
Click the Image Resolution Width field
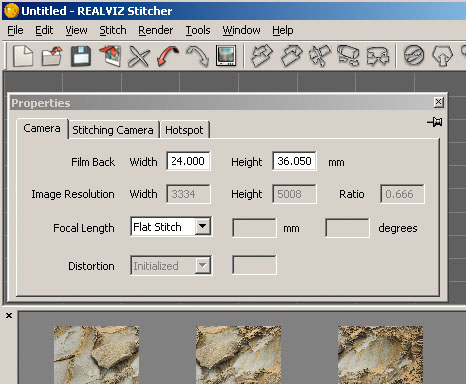[x=188, y=194]
